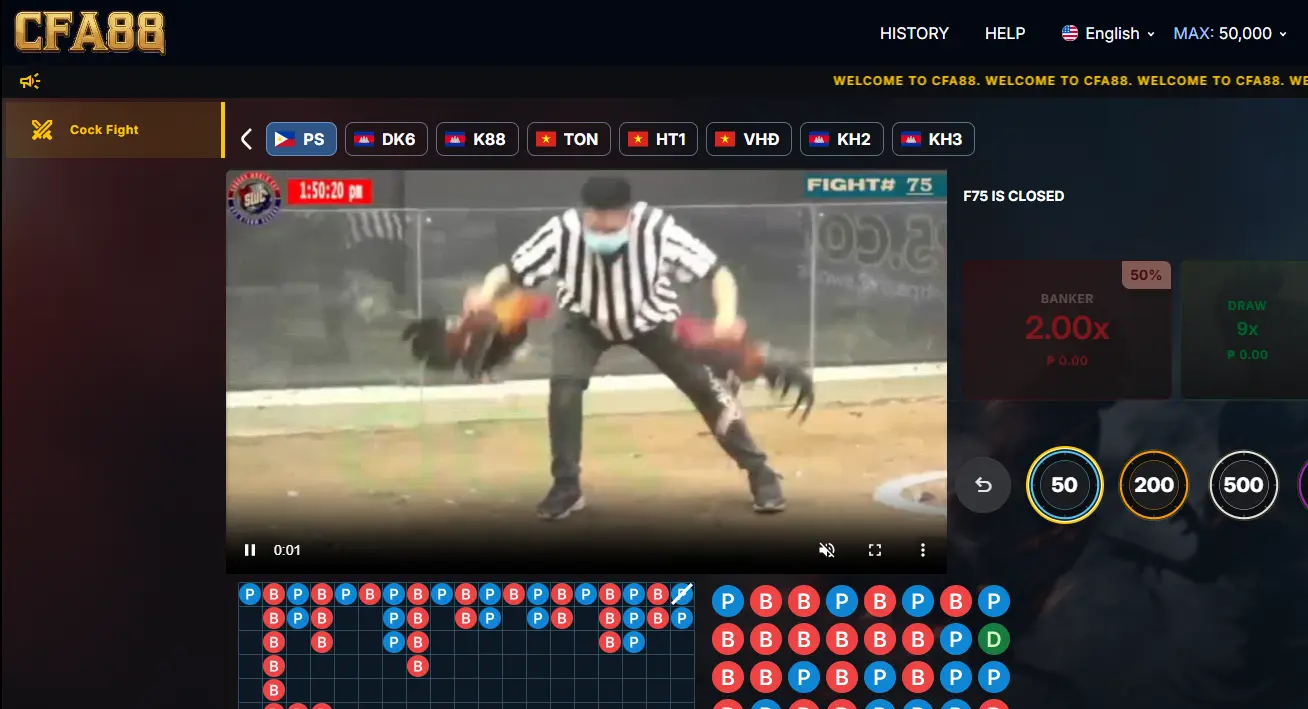
Task: Go back with the left chevron arrow
Action: (246, 139)
